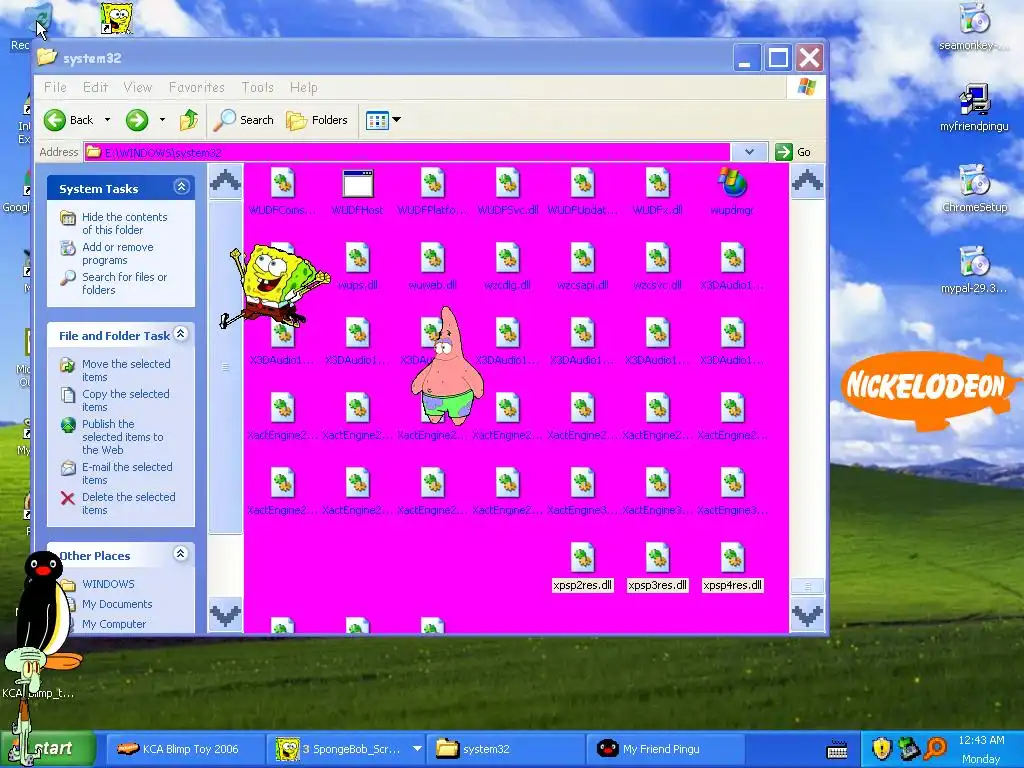Image resolution: width=1024 pixels, height=768 pixels.
Task: Open the Search toolbar button
Action: pos(246,120)
